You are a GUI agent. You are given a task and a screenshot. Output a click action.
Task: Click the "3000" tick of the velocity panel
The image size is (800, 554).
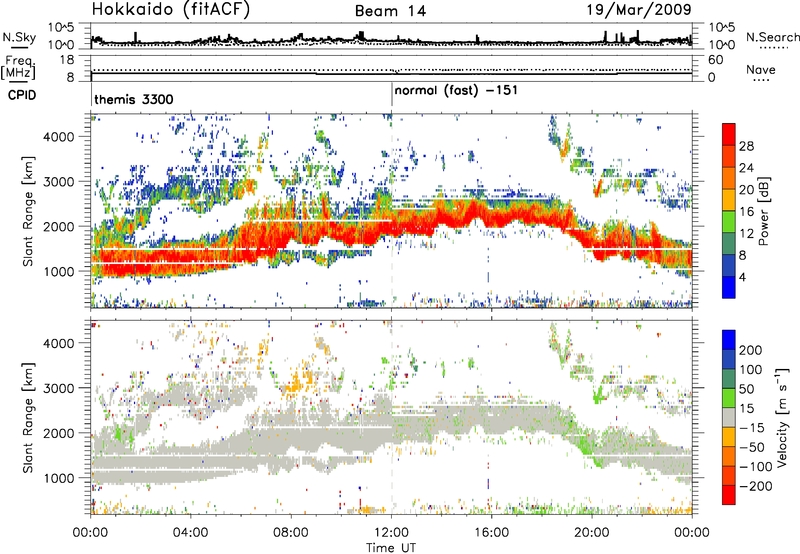[59, 389]
